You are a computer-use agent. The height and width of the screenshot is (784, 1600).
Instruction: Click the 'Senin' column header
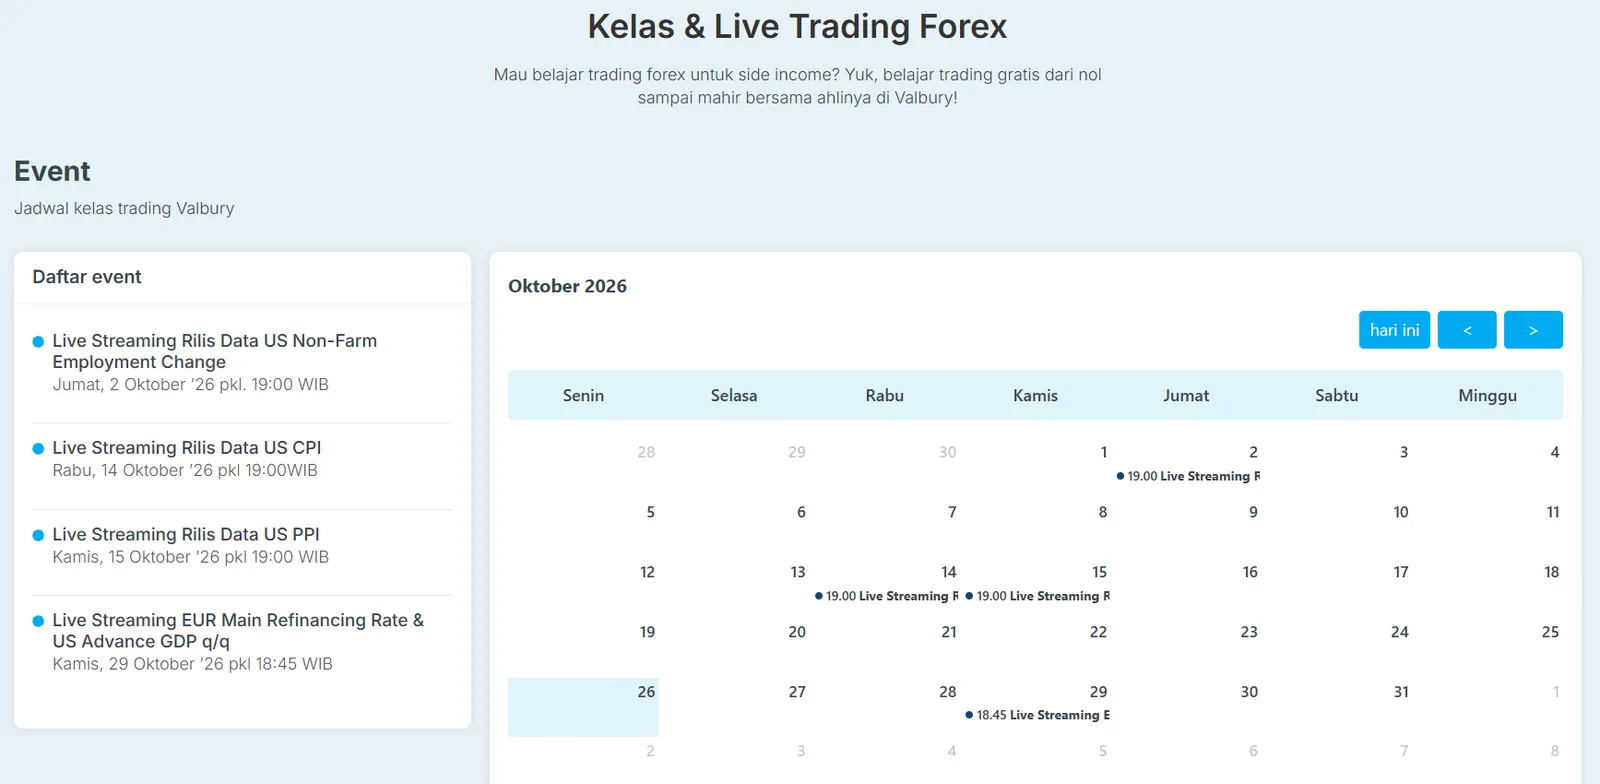(x=583, y=395)
